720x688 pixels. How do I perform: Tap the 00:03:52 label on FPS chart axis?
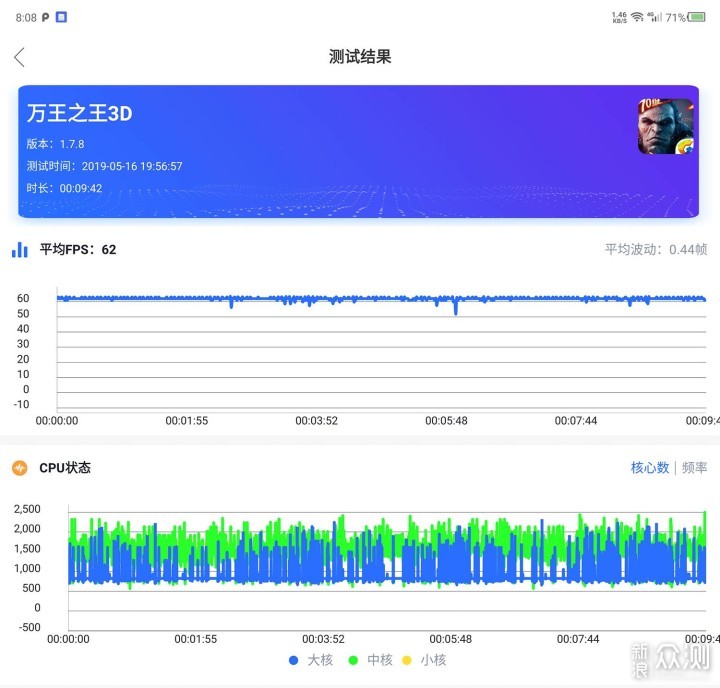pyautogui.click(x=316, y=420)
